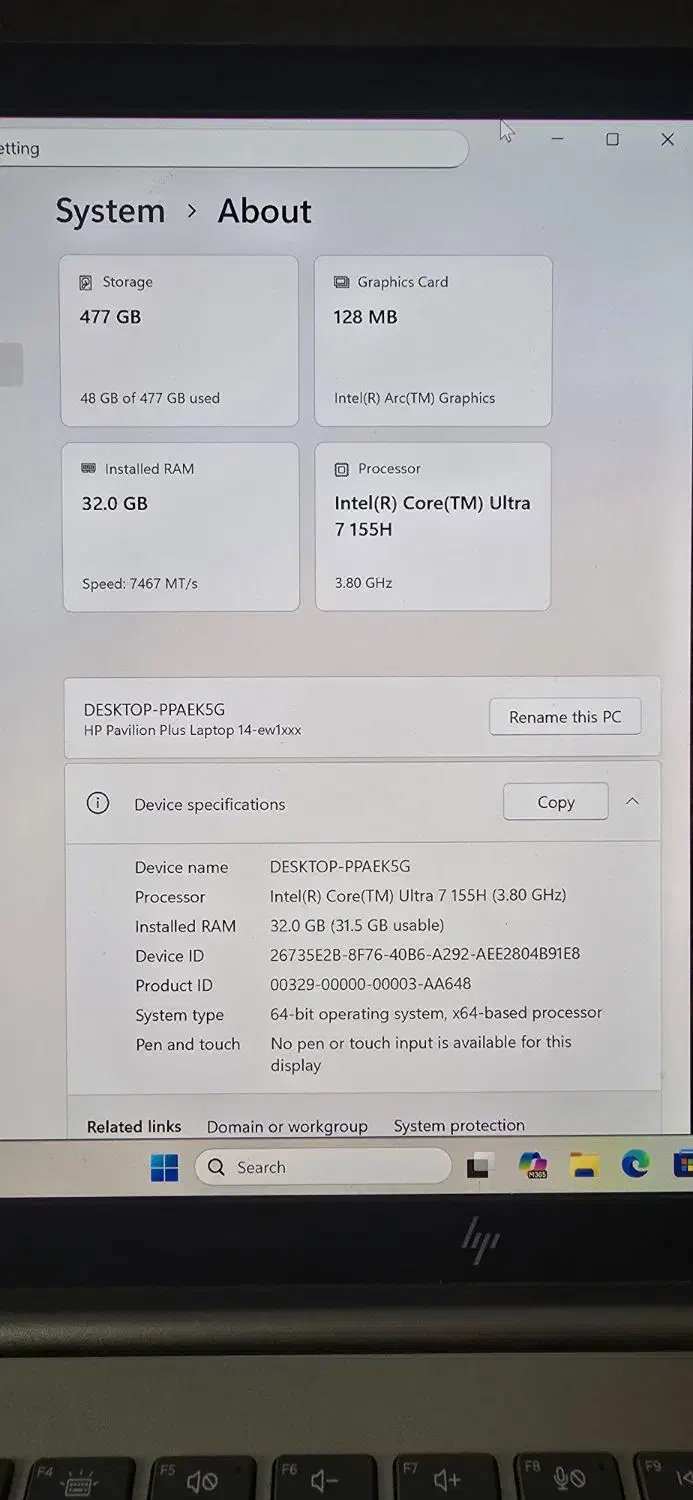The width and height of the screenshot is (693, 1500).
Task: Minimize the Settings window
Action: pyautogui.click(x=557, y=139)
